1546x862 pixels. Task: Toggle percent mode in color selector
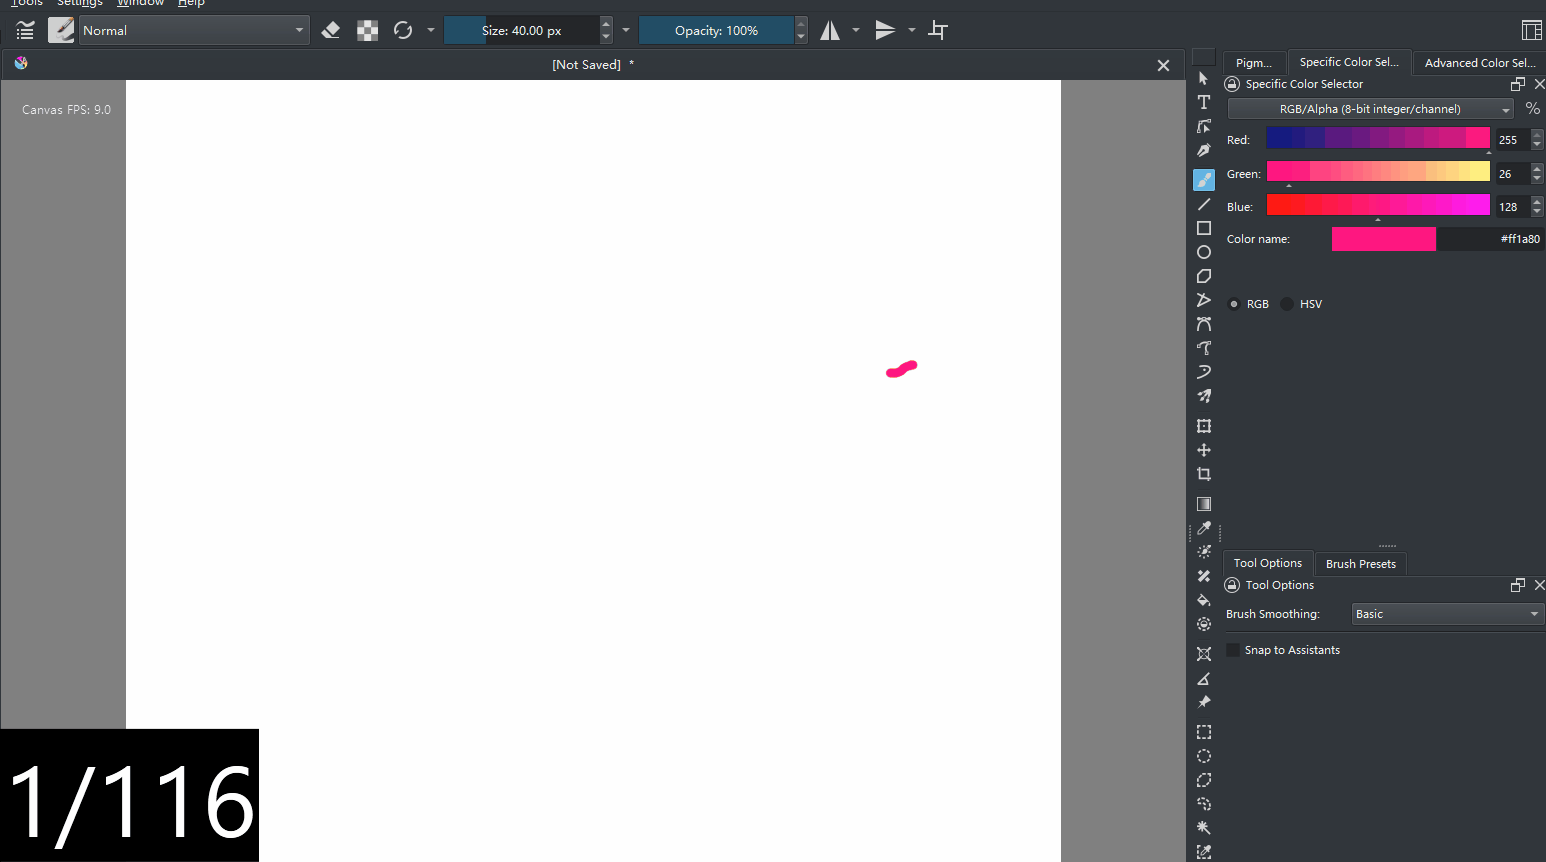click(1533, 108)
